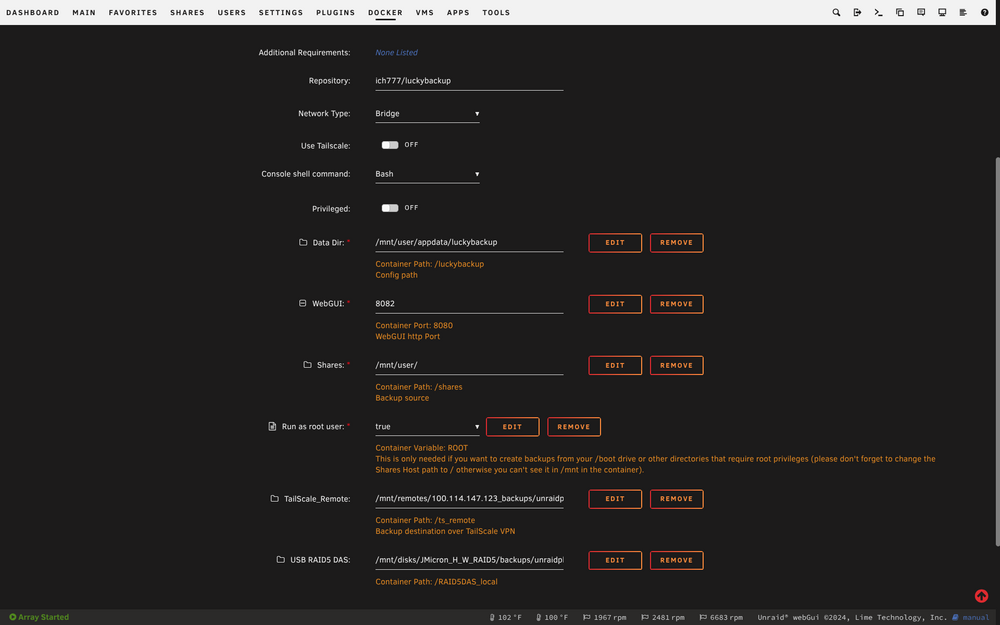Open the search icon in top bar
Image resolution: width=1000 pixels, height=625 pixels.
[836, 12]
